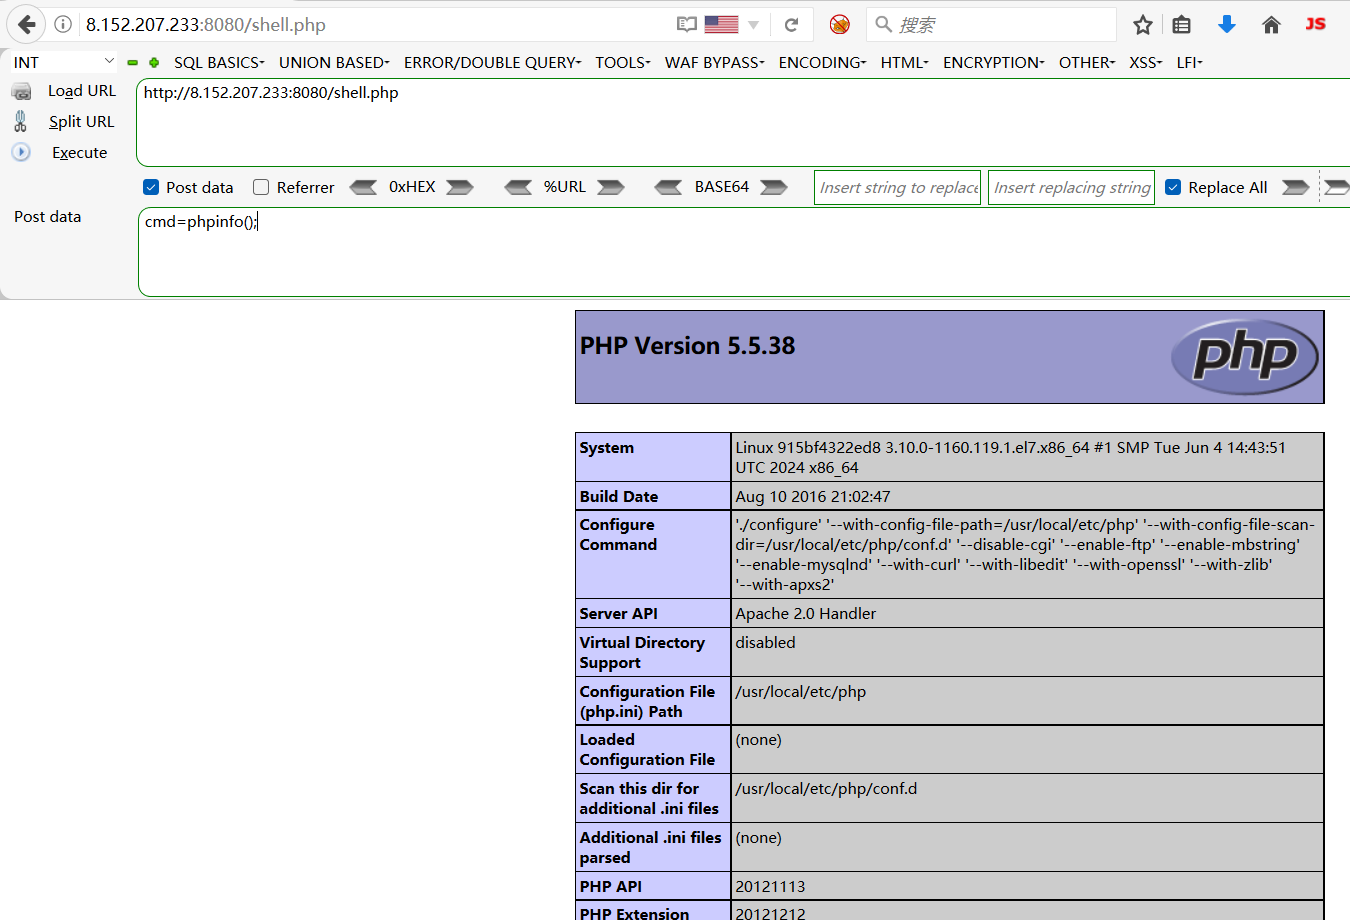Focus the Insert replacing string field
The height and width of the screenshot is (920, 1350).
[x=1071, y=187]
